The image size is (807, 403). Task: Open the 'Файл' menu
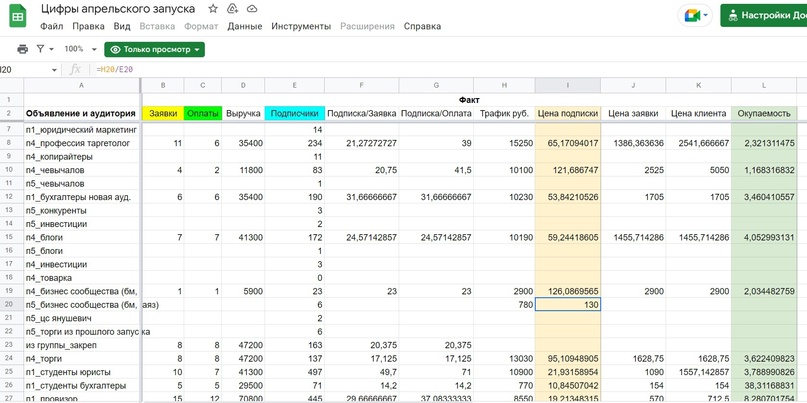point(52,27)
